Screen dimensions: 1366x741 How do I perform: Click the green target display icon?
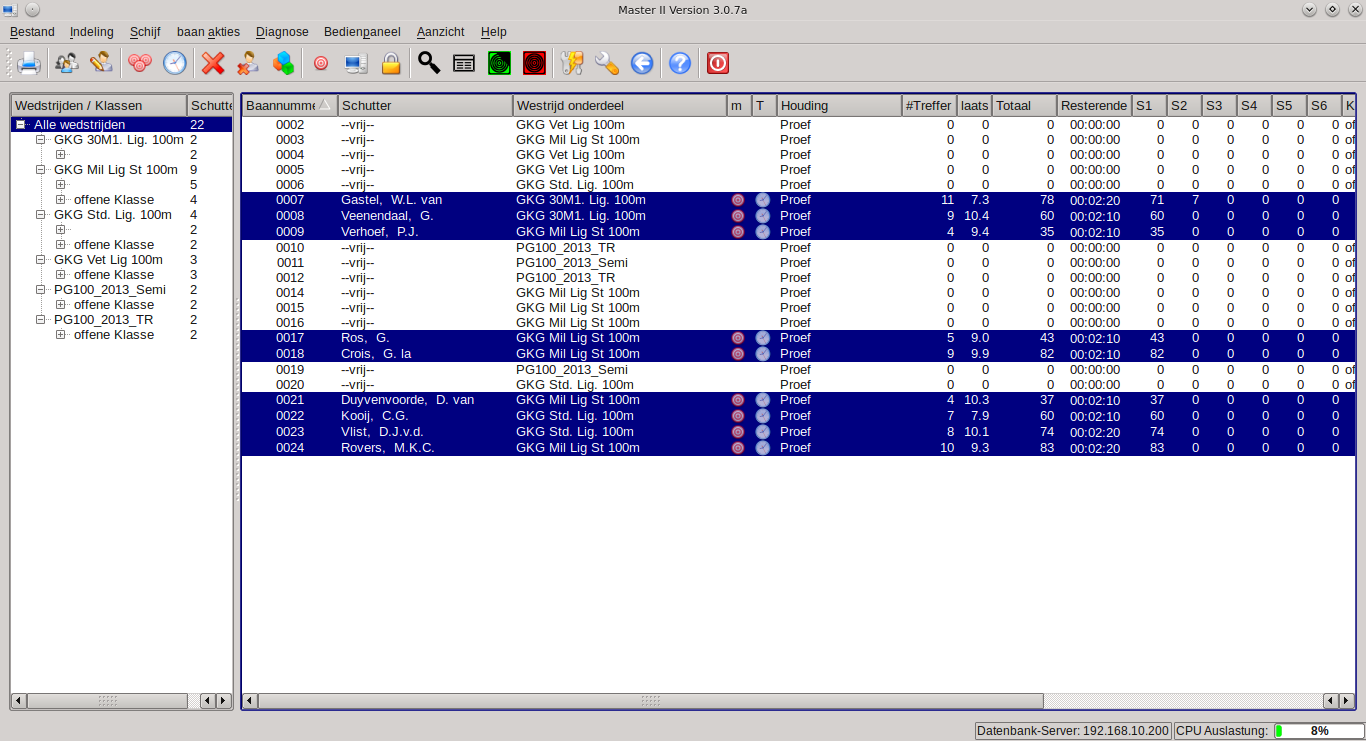tap(499, 64)
